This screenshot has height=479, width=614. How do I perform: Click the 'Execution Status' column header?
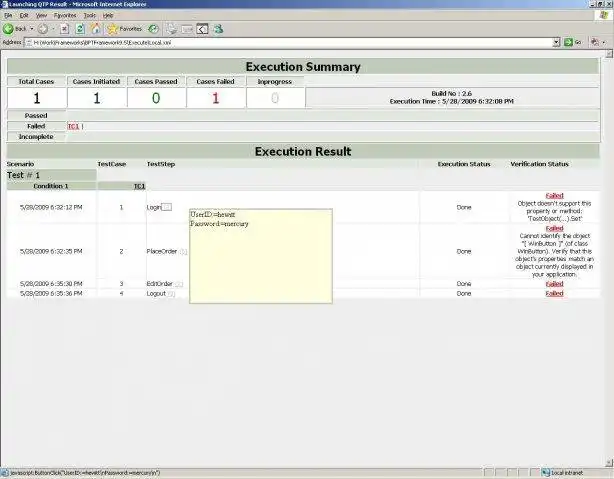(x=464, y=164)
